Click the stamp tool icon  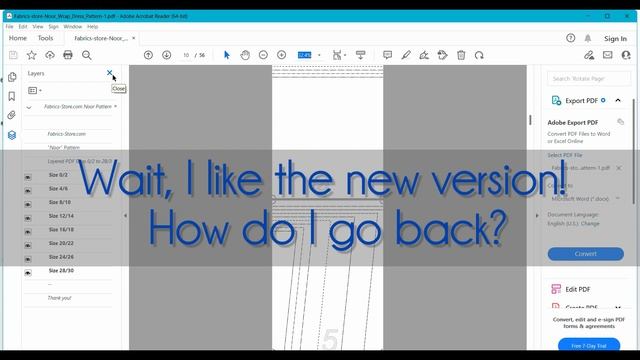[442, 55]
